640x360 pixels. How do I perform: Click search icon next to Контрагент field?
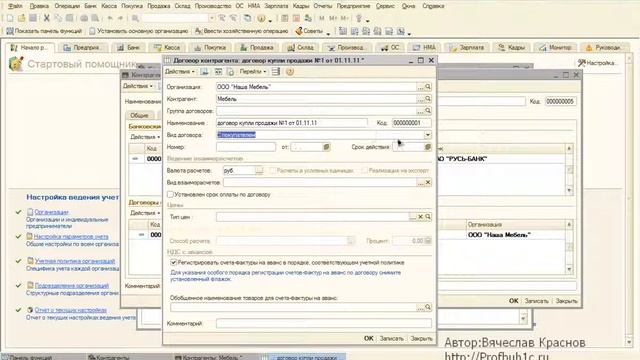428,99
